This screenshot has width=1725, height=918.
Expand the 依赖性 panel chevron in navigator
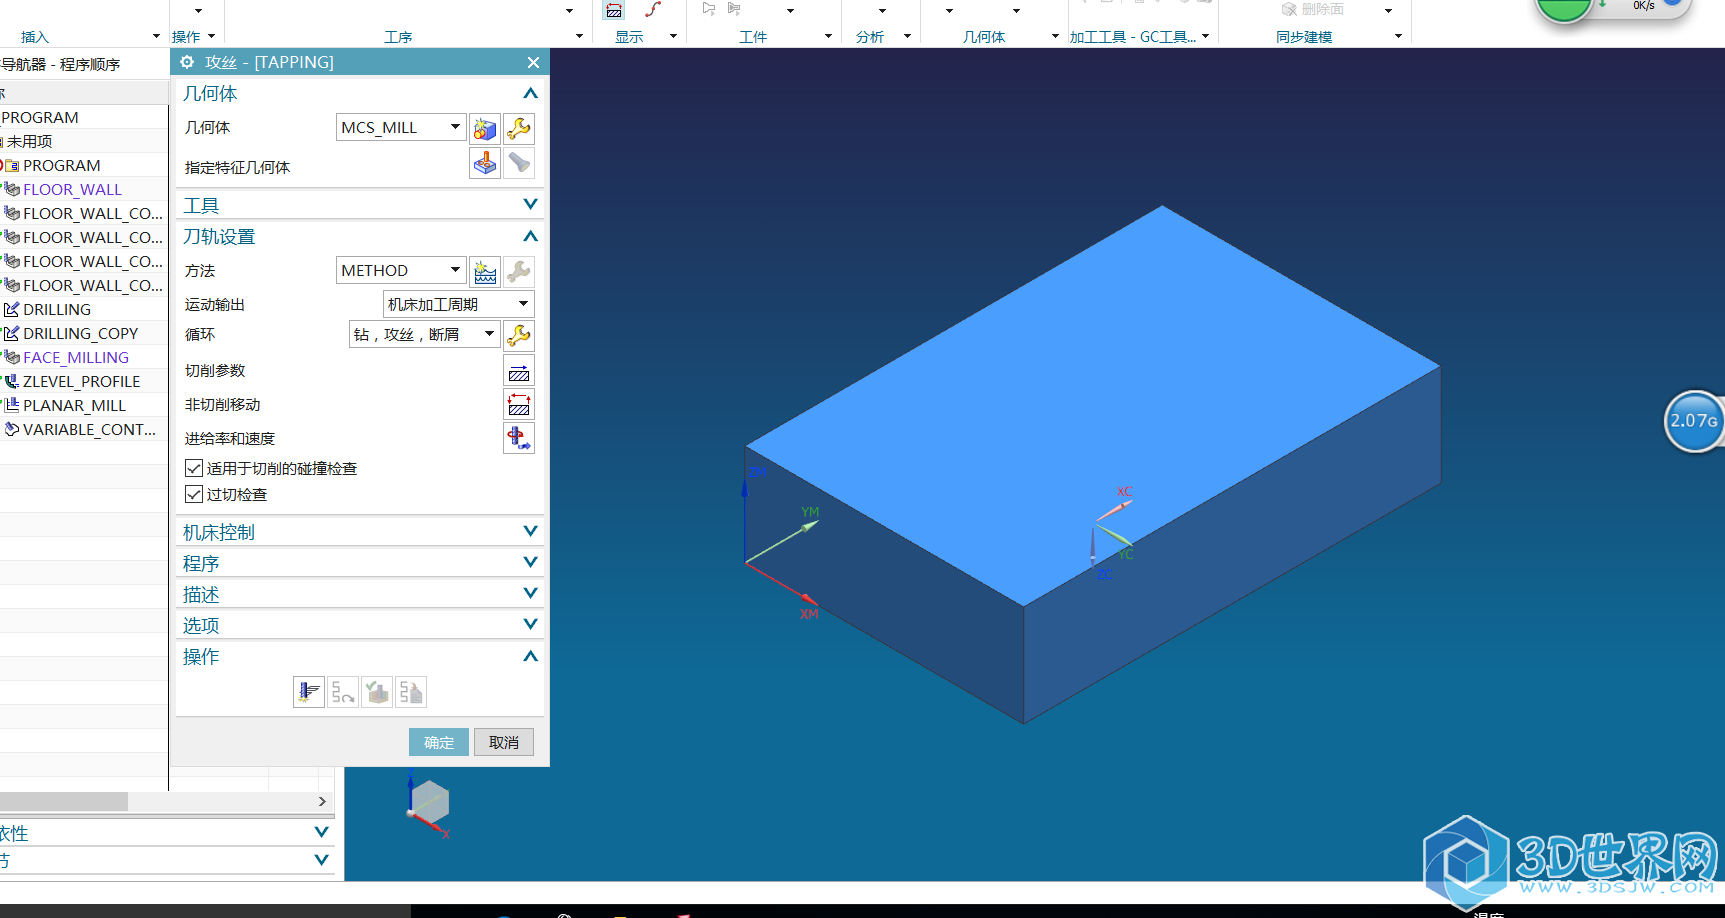(321, 832)
